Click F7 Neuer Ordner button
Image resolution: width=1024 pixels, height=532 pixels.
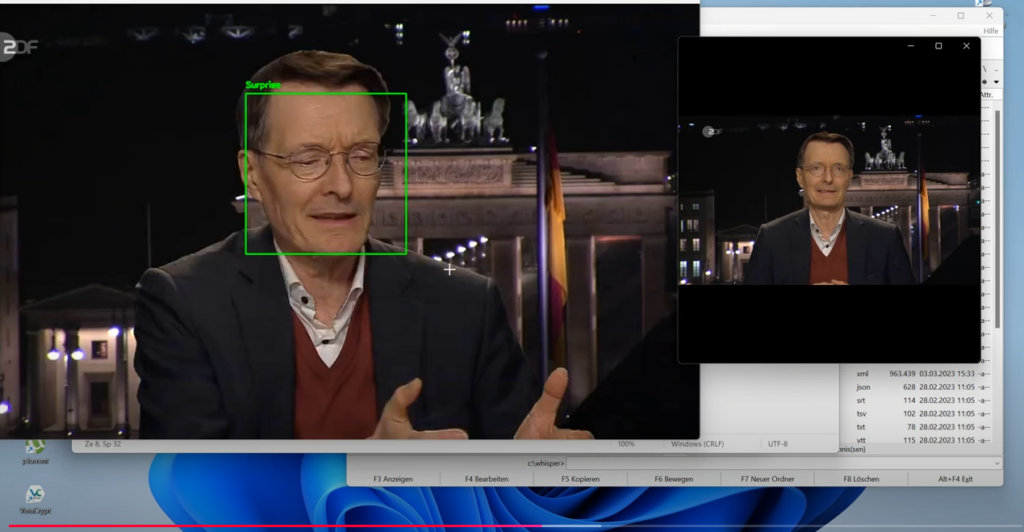tap(767, 479)
